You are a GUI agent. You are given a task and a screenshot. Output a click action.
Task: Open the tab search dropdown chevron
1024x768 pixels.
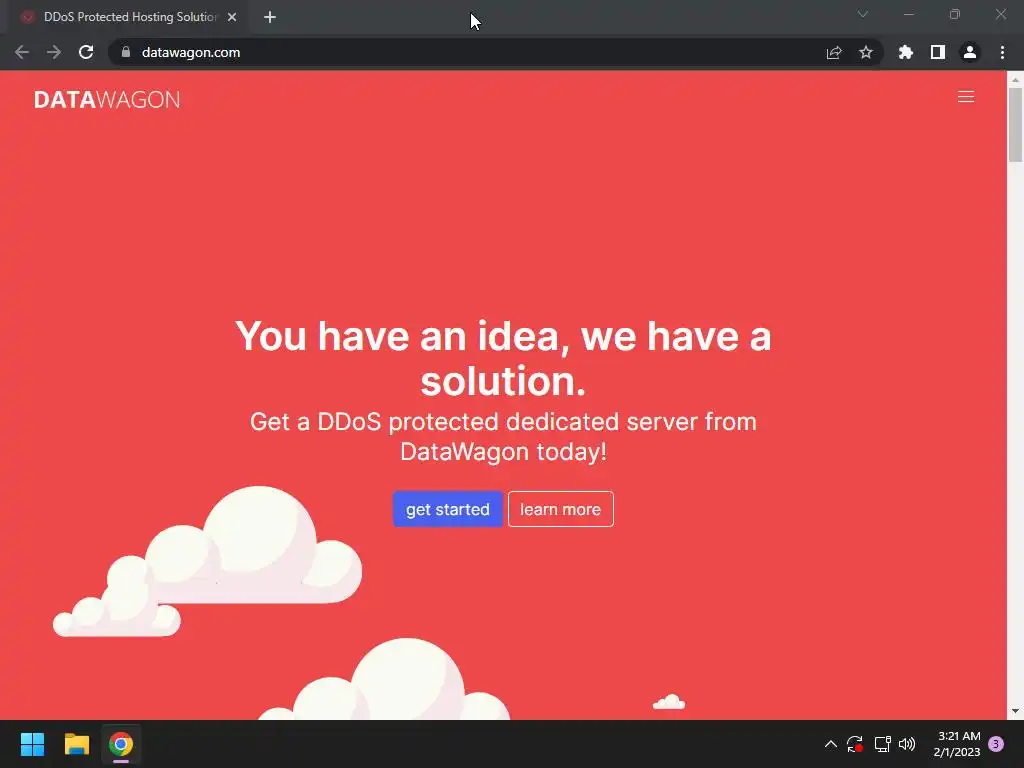(x=863, y=14)
